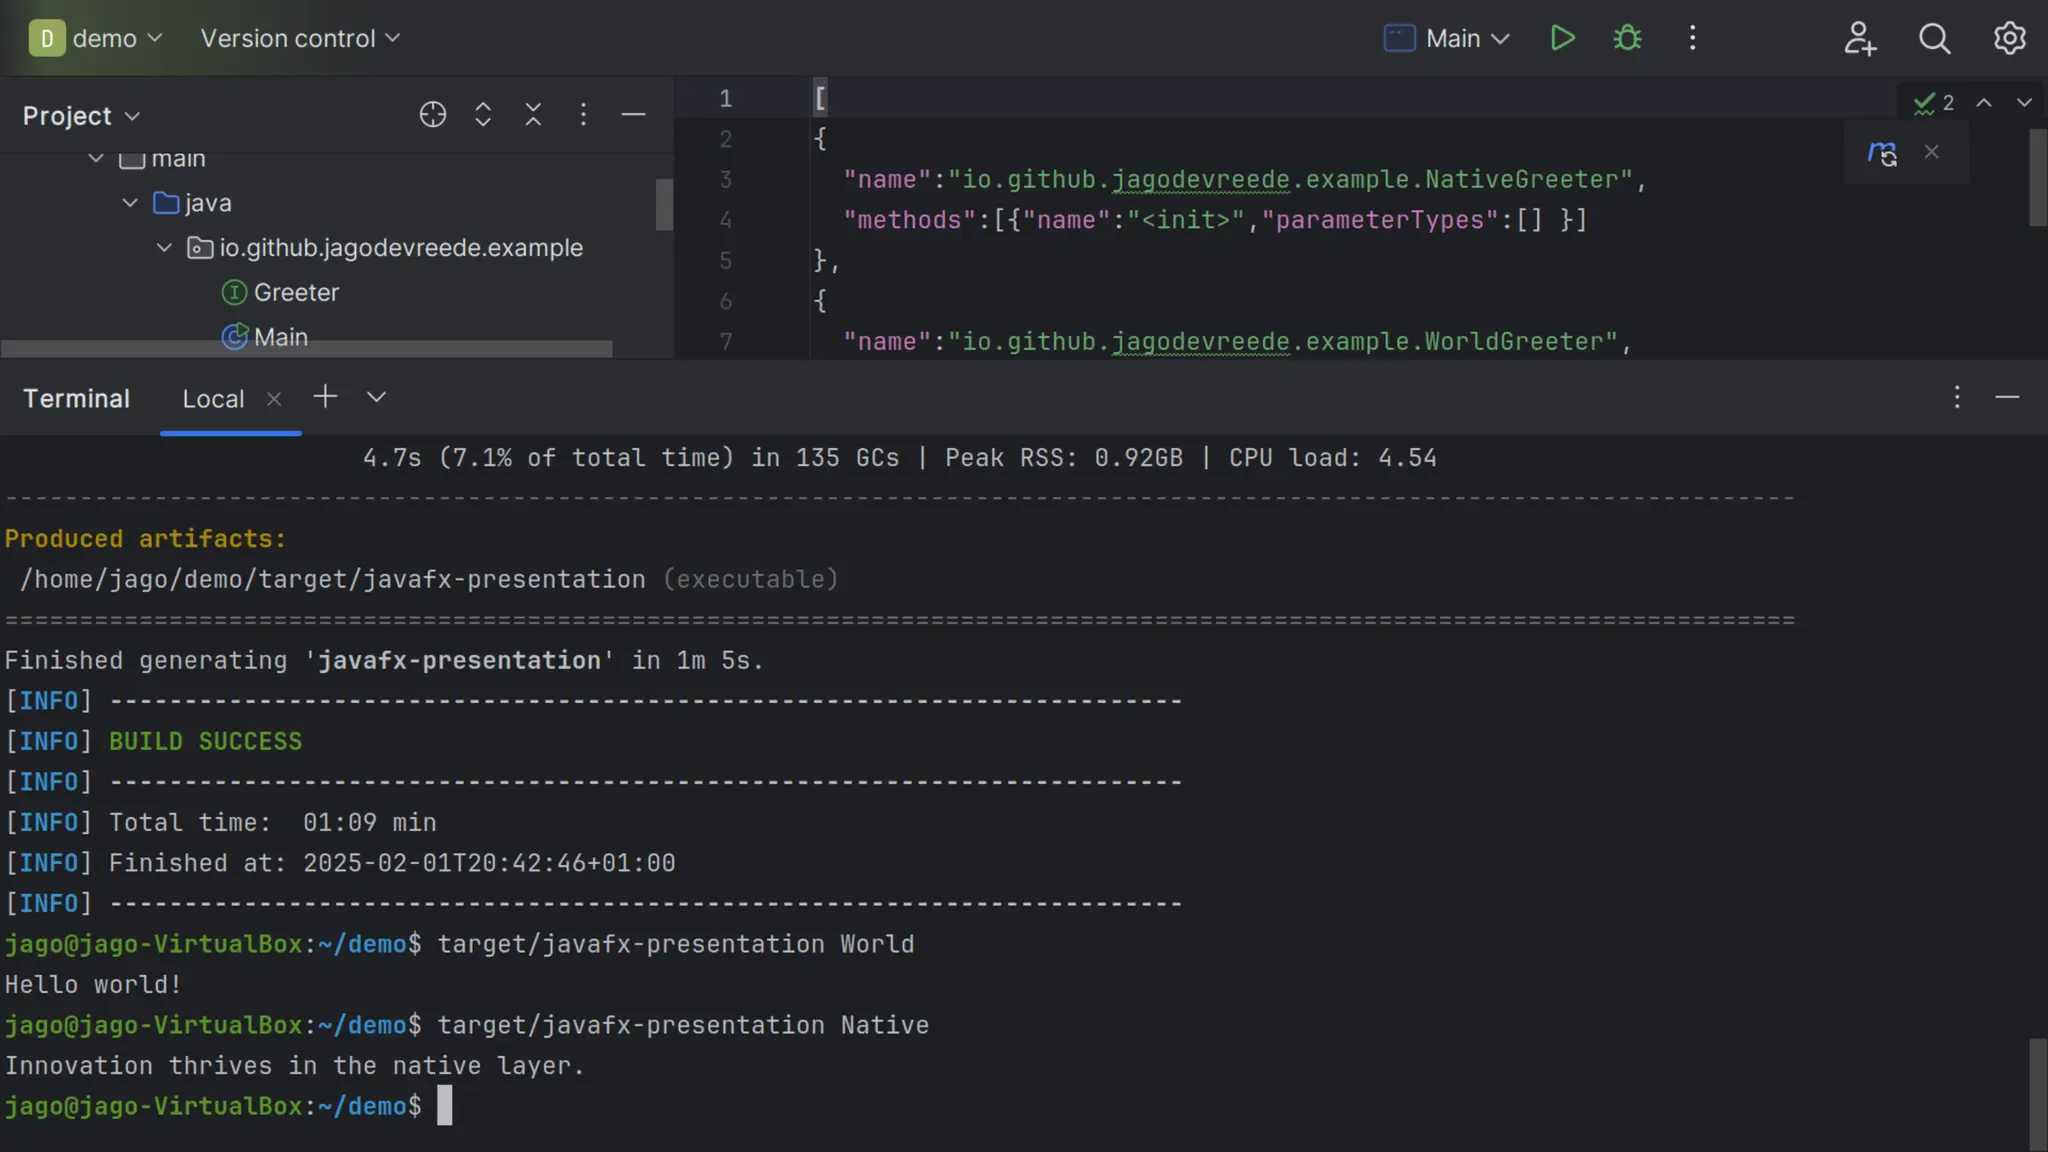Click Select Opened File crosshair icon
The image size is (2048, 1152).
tap(432, 115)
